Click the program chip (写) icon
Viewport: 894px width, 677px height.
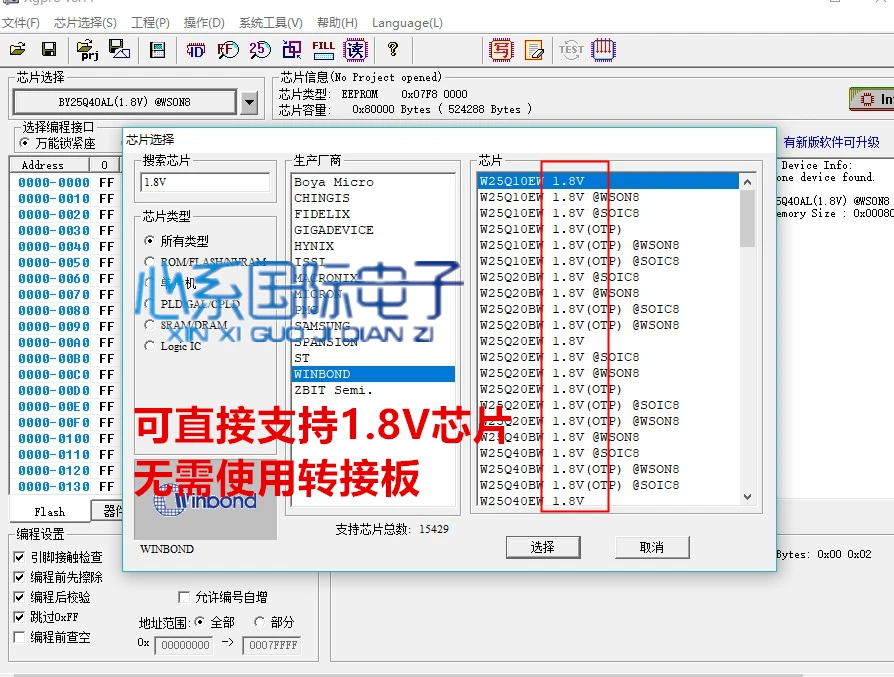pyautogui.click(x=502, y=50)
